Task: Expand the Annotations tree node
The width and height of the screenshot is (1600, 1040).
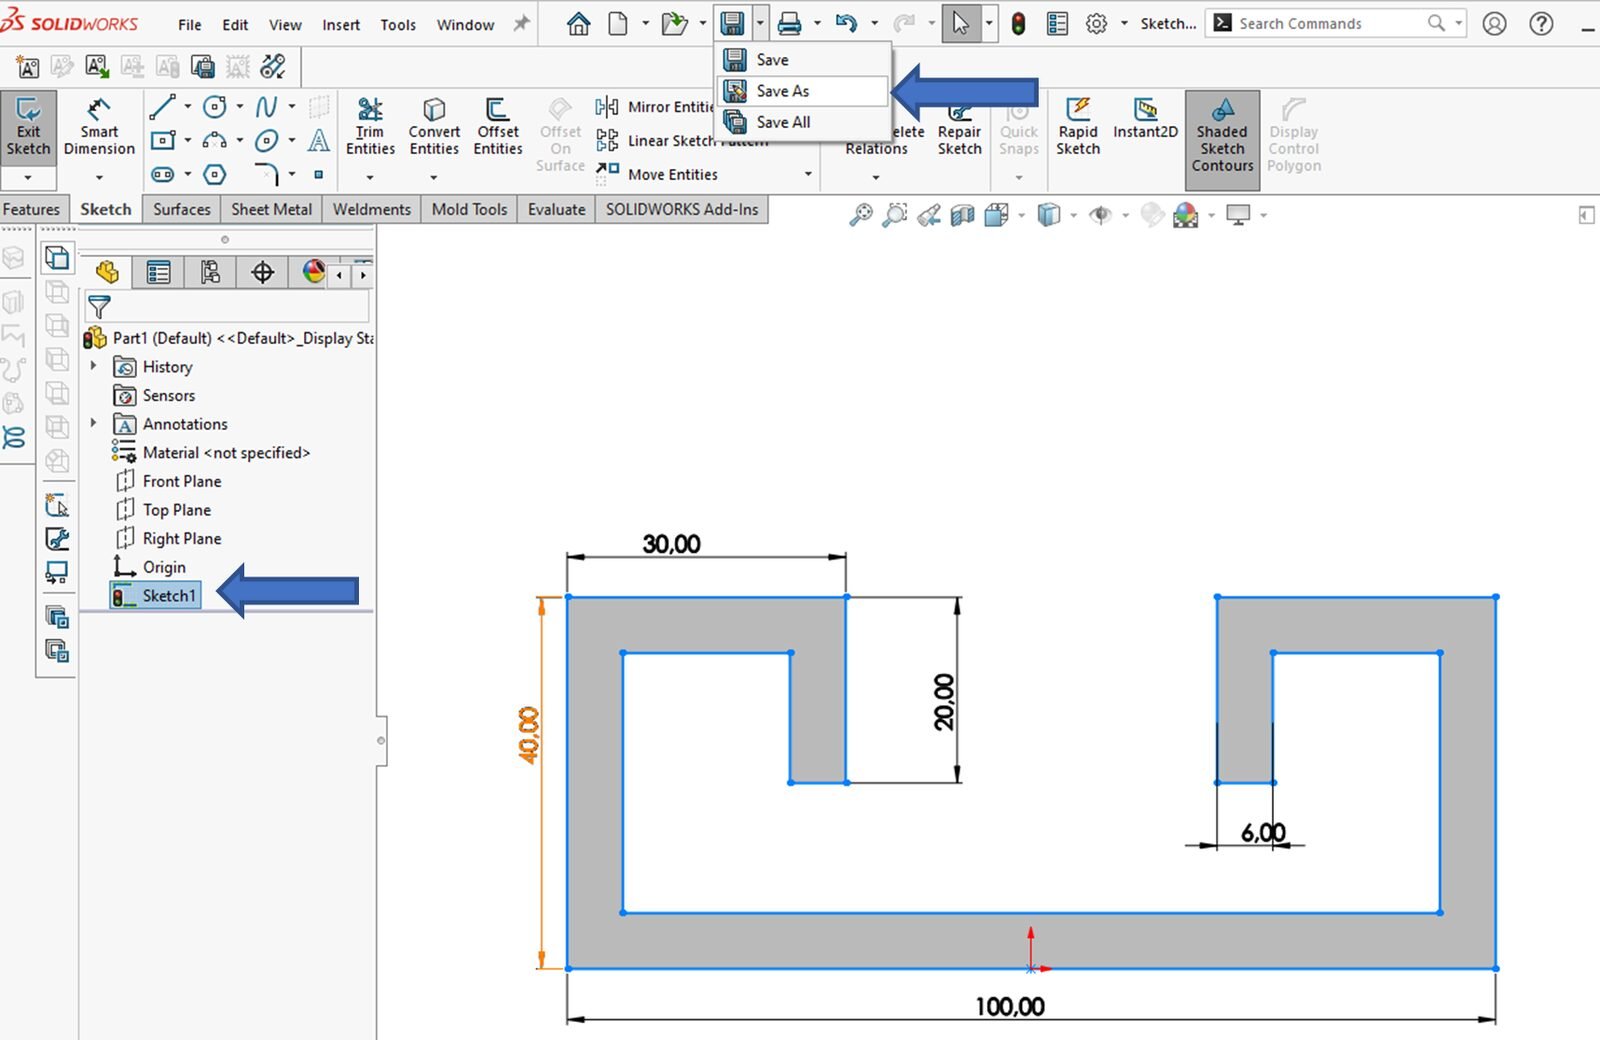Action: [x=94, y=423]
